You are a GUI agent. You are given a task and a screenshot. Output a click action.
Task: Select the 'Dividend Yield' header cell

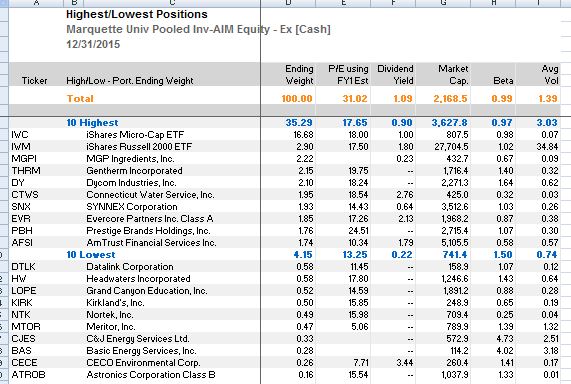[395, 75]
